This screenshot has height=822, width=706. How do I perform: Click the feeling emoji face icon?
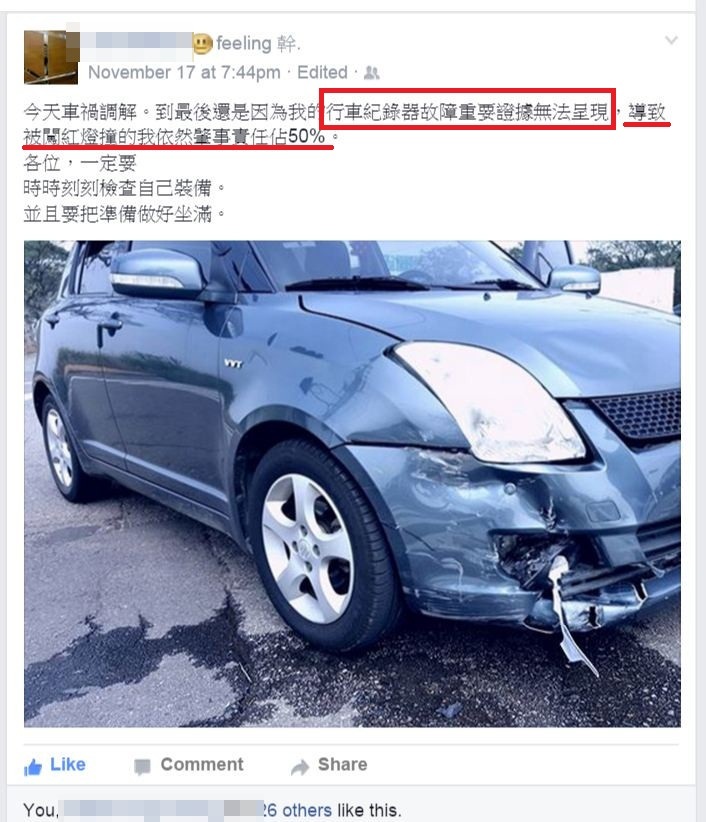[203, 44]
